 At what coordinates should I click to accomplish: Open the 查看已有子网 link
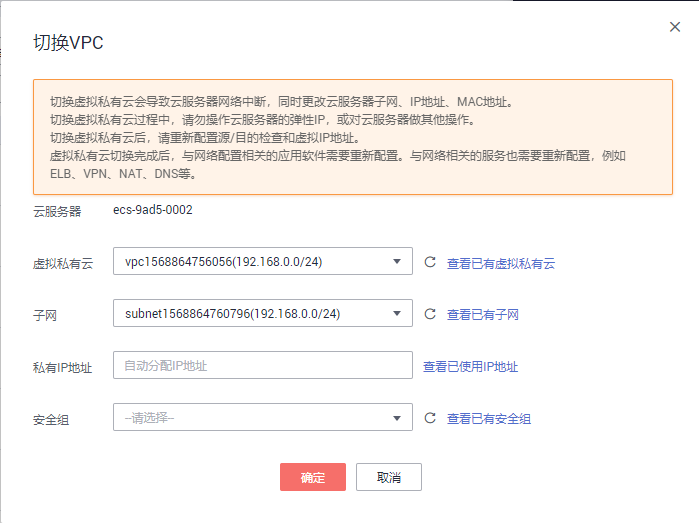click(x=483, y=315)
